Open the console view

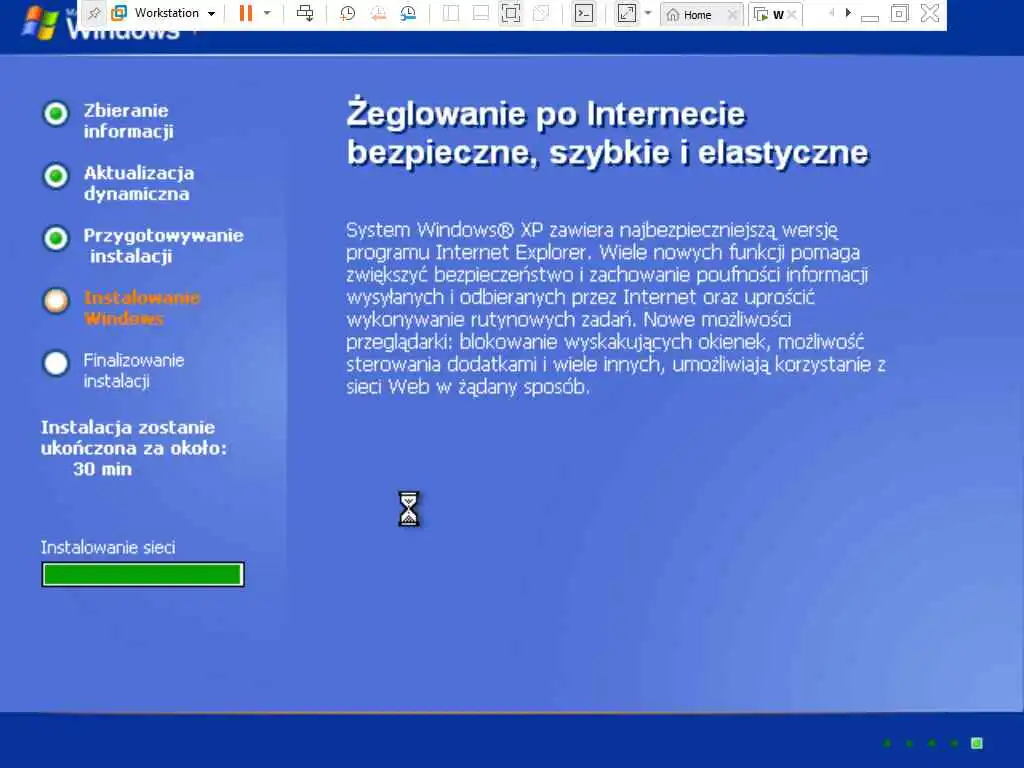[584, 13]
